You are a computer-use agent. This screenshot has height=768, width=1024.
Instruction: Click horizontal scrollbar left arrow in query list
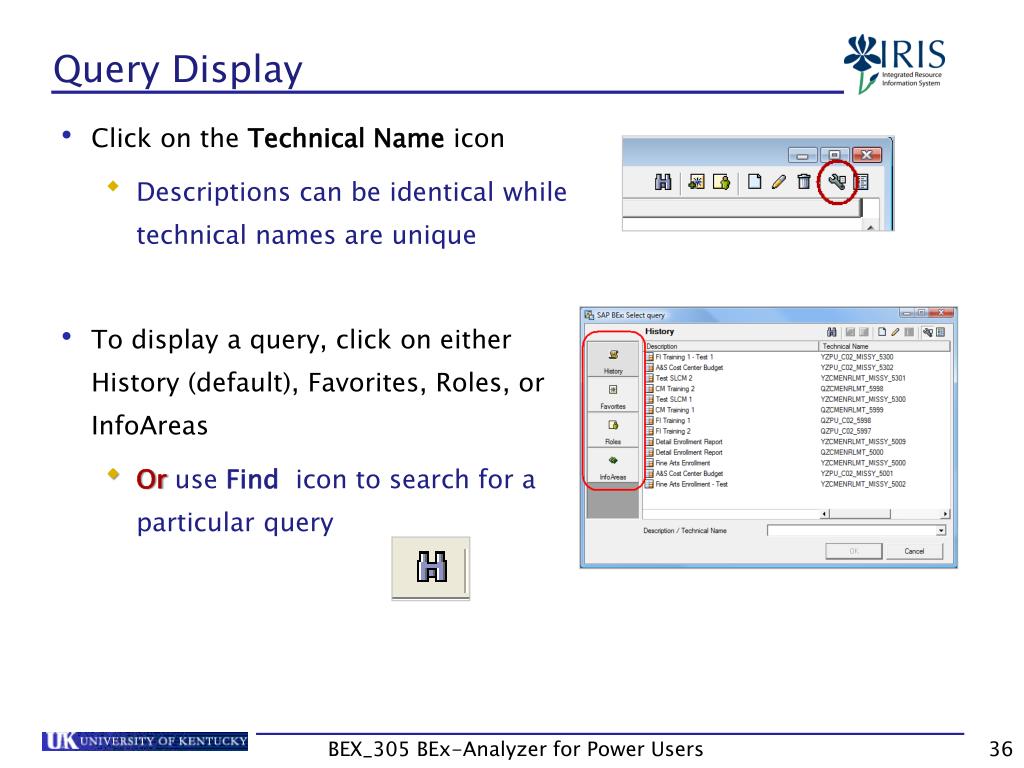click(x=824, y=514)
